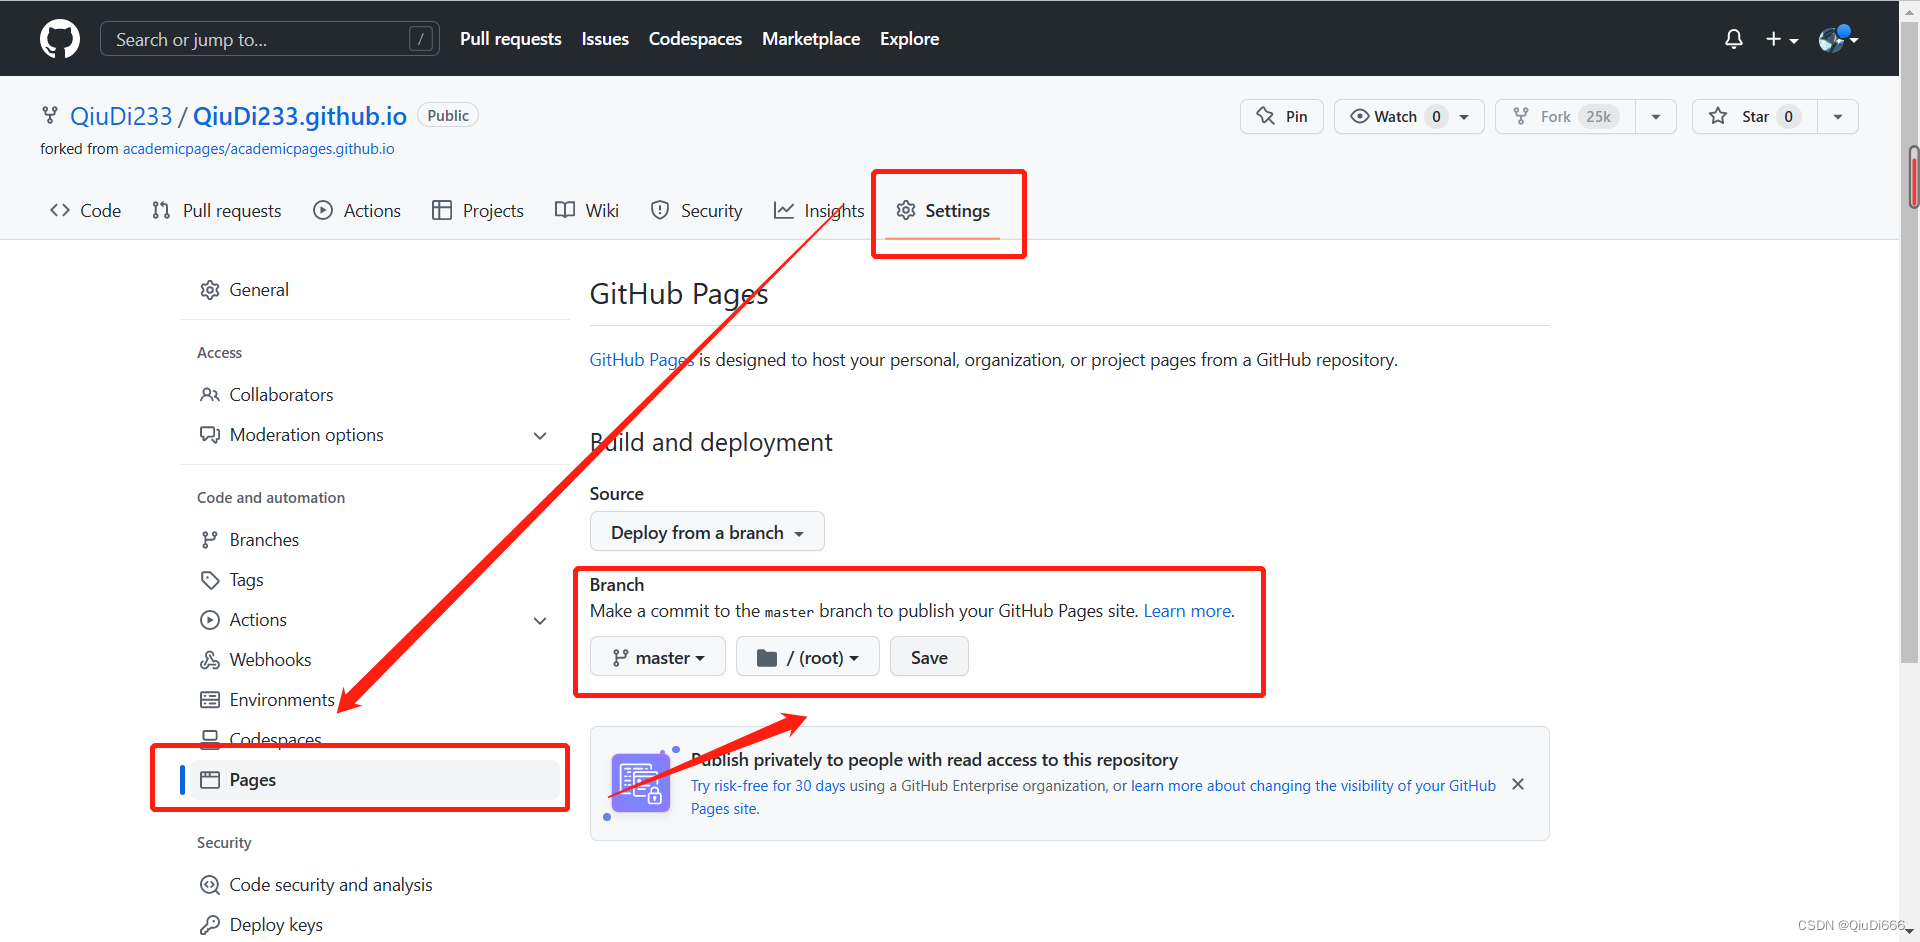
Task: Switch to the repository Security tab
Action: (697, 210)
